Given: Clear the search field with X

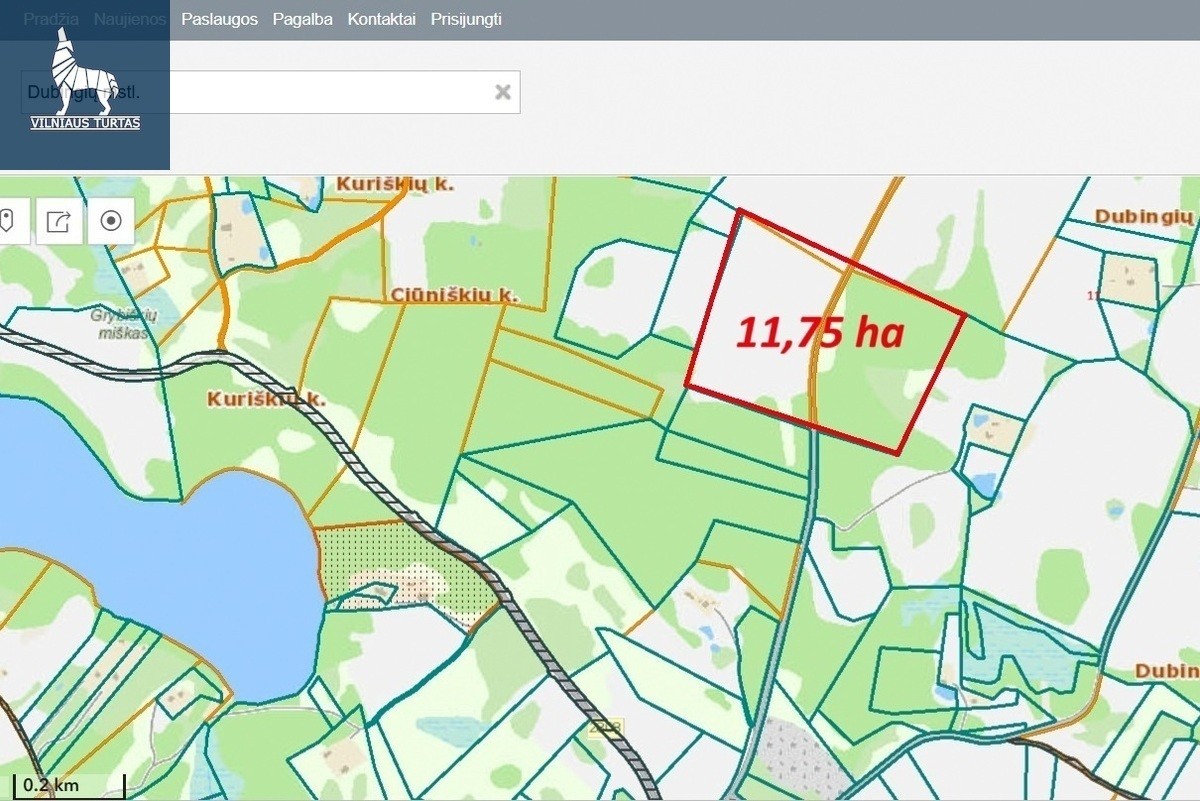Looking at the screenshot, I should tap(503, 92).
